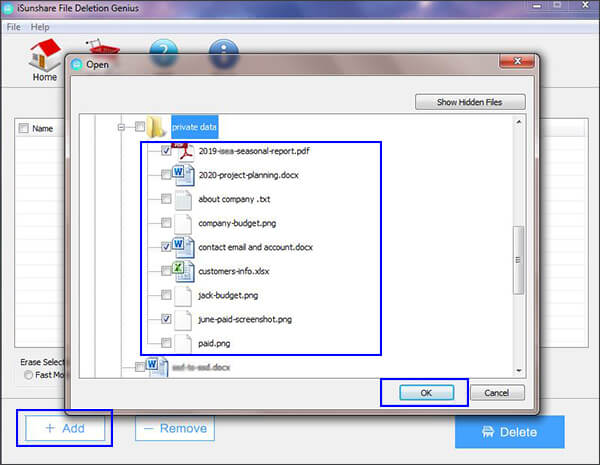Click the Add button
Image resolution: width=600 pixels, height=465 pixels.
65,428
